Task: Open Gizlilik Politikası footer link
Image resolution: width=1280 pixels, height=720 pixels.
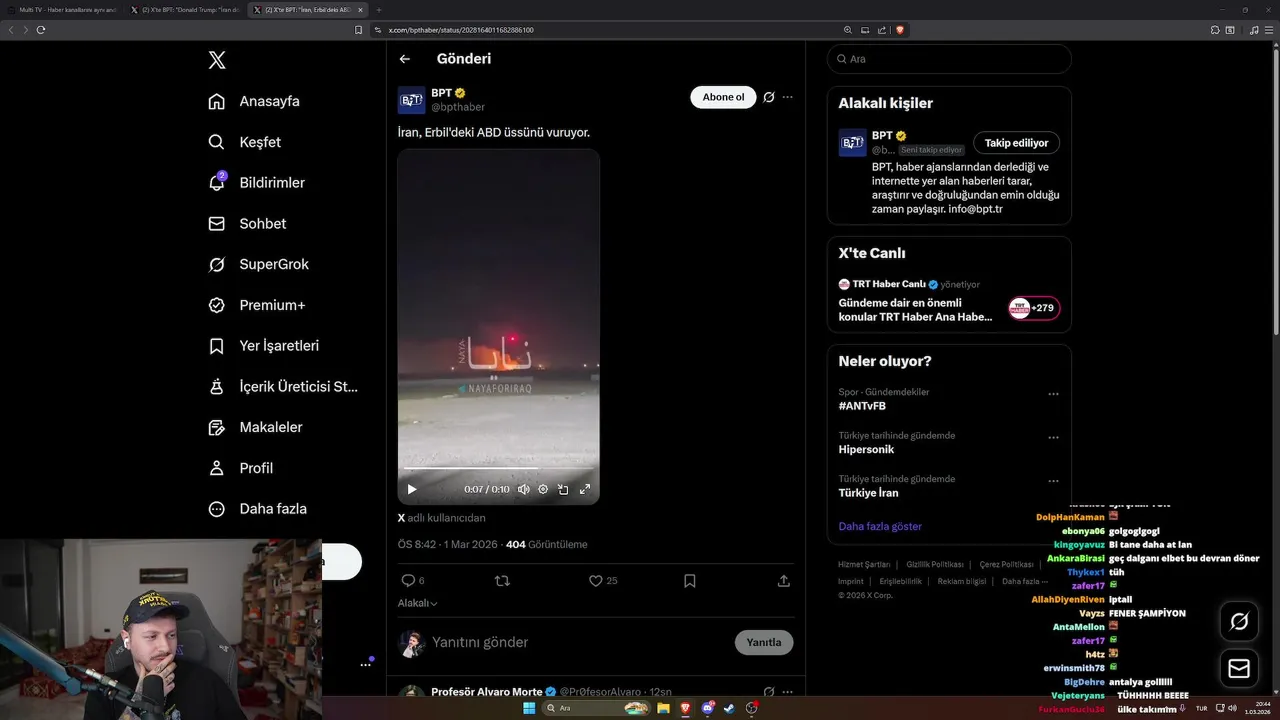Action: pyautogui.click(x=935, y=564)
